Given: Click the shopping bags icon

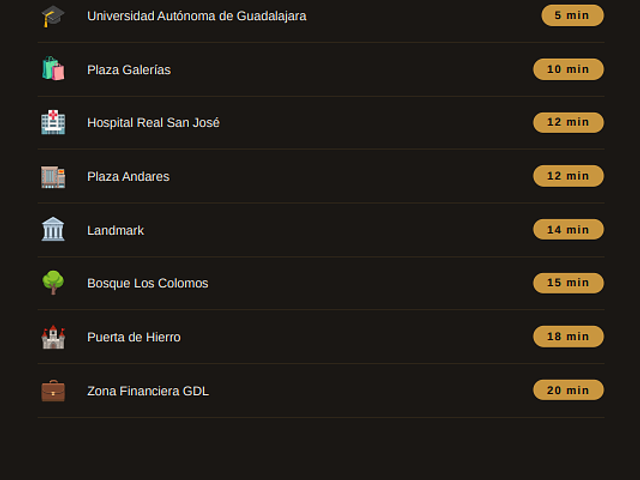Looking at the screenshot, I should pyautogui.click(x=53, y=69).
